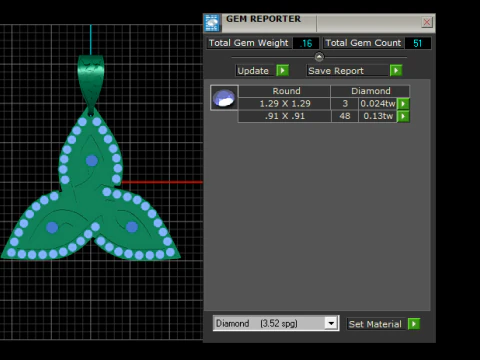This screenshot has height=360, width=480.
Task: Click green arrow for 0.13tw row
Action: 403,116
